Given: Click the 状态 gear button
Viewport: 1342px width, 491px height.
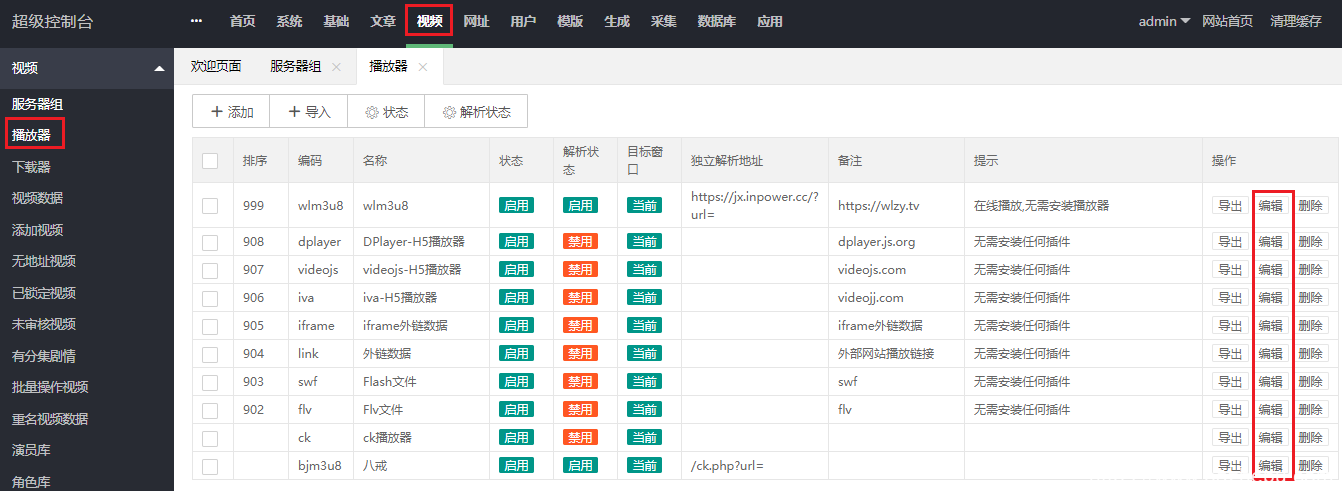Looking at the screenshot, I should (386, 112).
